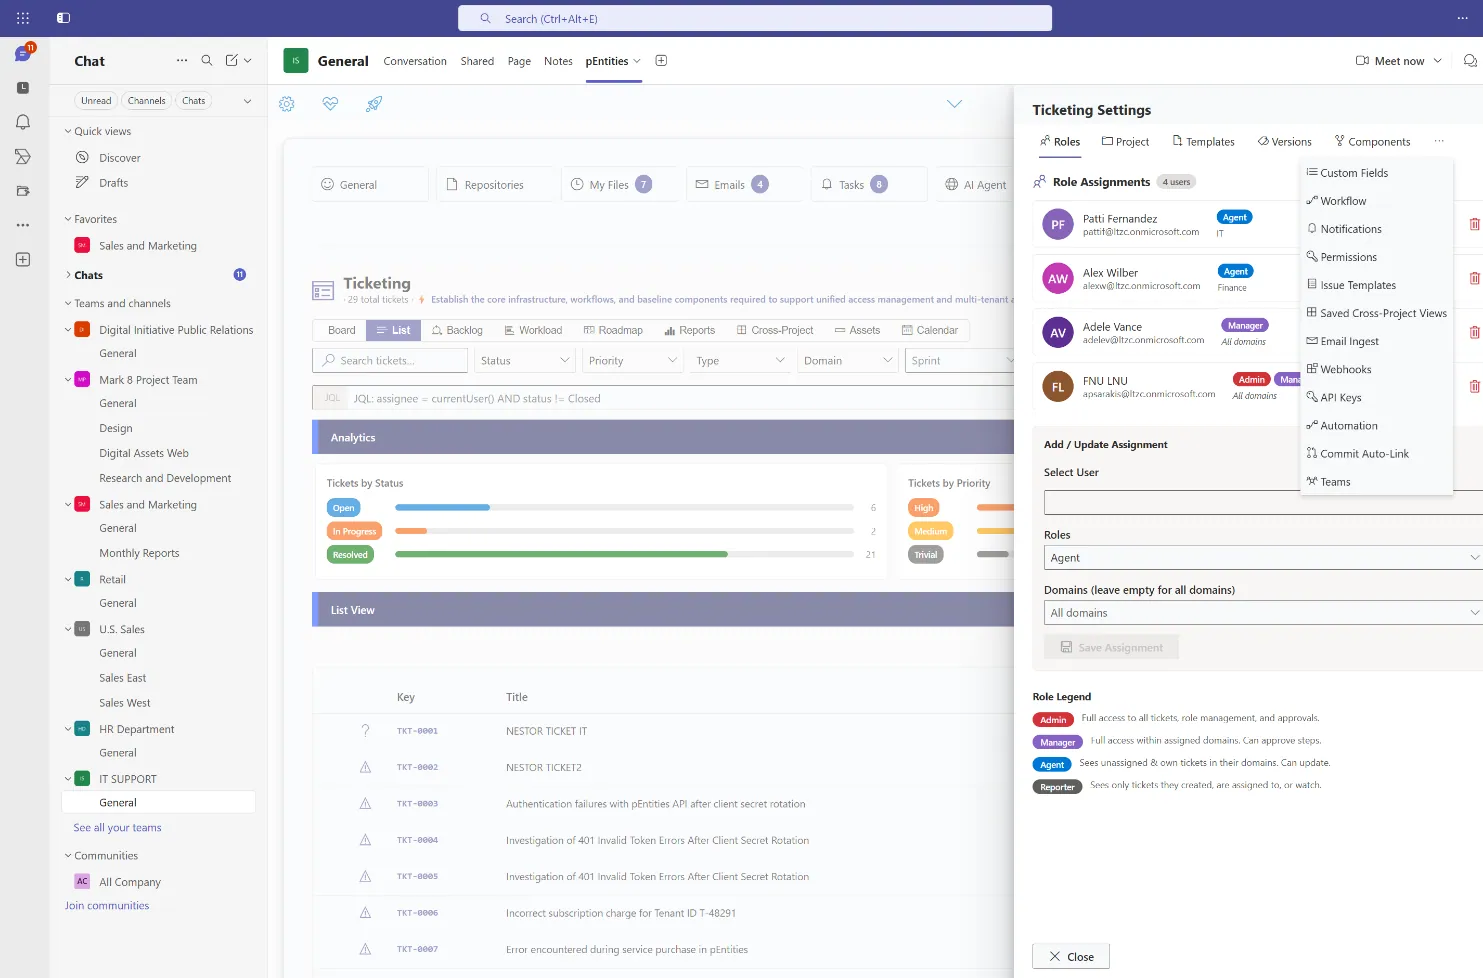Open the Domains dropdown showing All domains
This screenshot has width=1483, height=978.
point(1263,613)
